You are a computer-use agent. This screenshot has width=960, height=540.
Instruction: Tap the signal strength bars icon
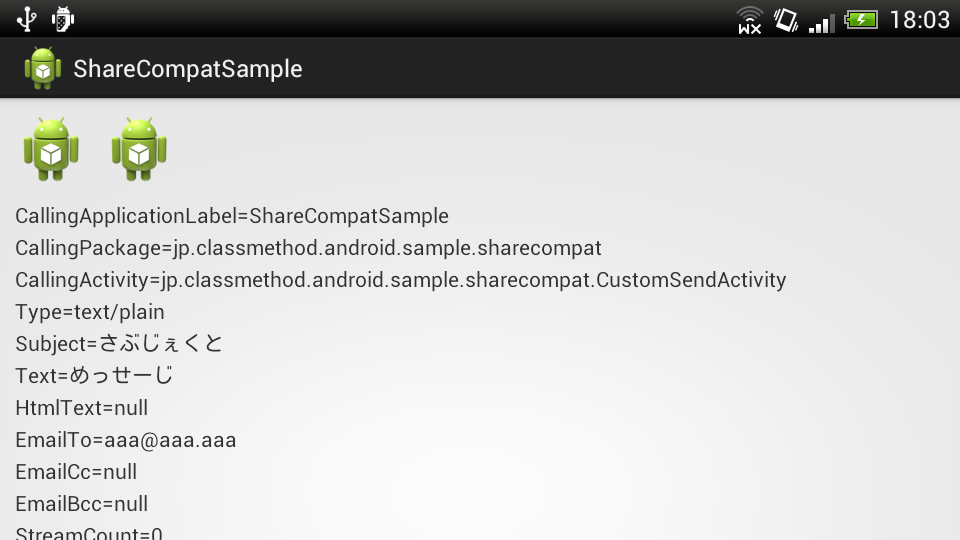tap(821, 20)
